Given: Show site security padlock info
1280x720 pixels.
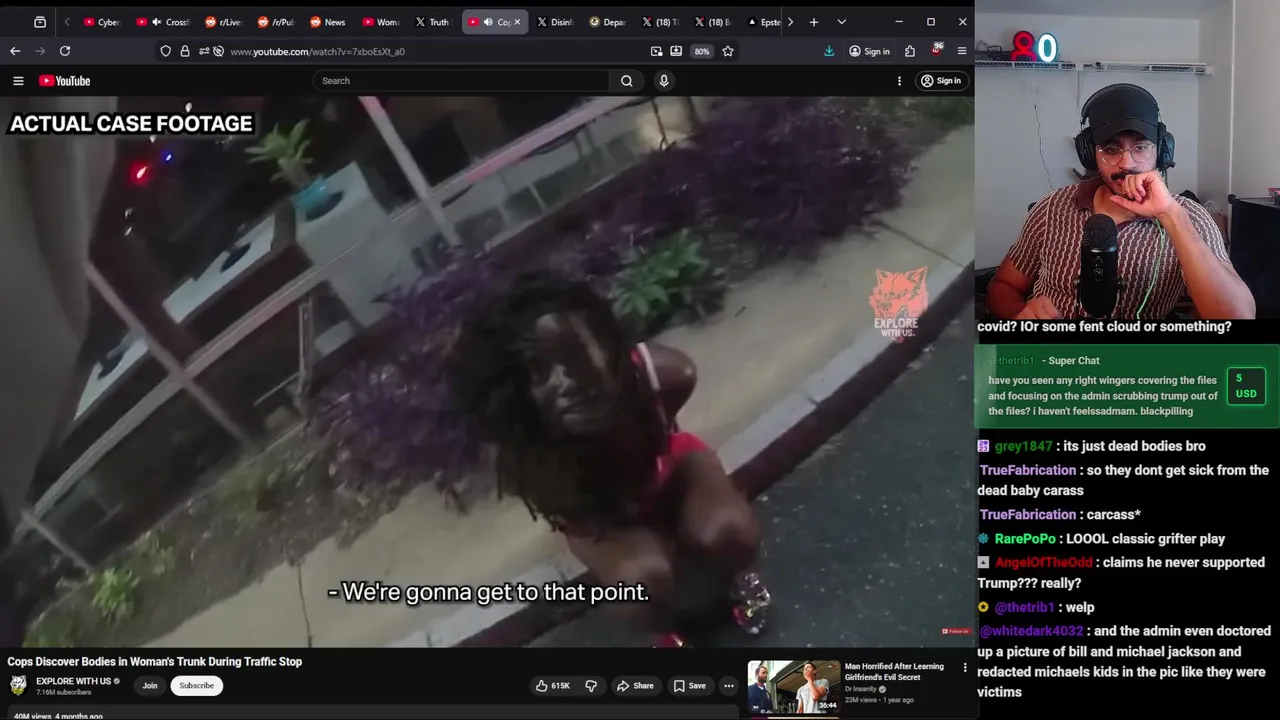Looking at the screenshot, I should click(x=185, y=51).
